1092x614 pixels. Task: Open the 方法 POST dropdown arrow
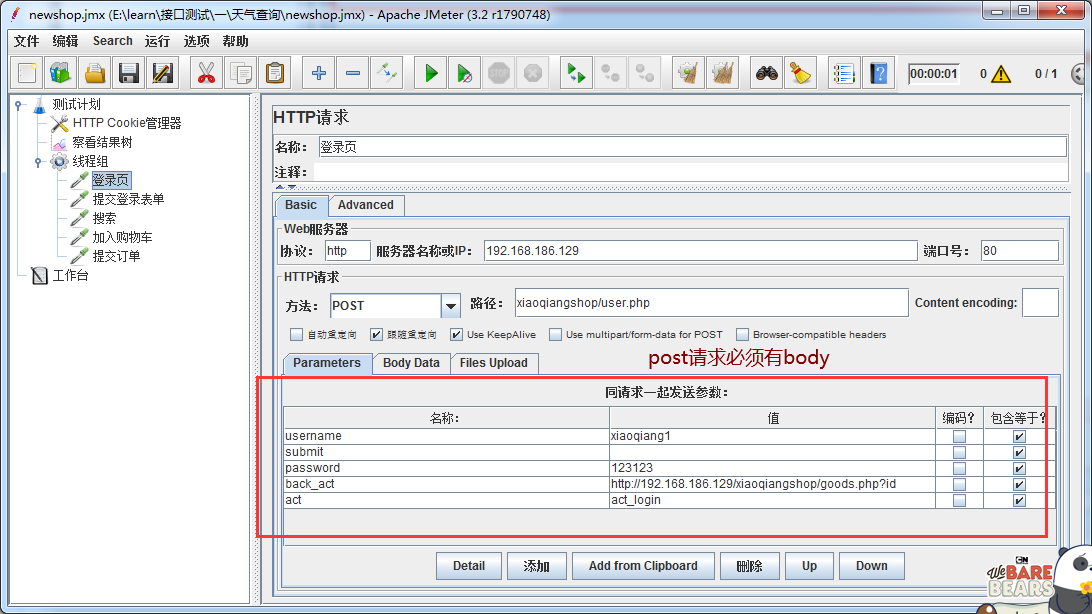coord(451,306)
